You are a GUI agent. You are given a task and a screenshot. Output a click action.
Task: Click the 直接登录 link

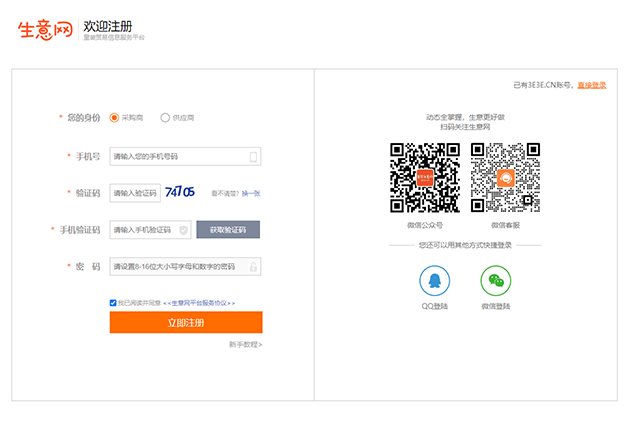coord(592,85)
